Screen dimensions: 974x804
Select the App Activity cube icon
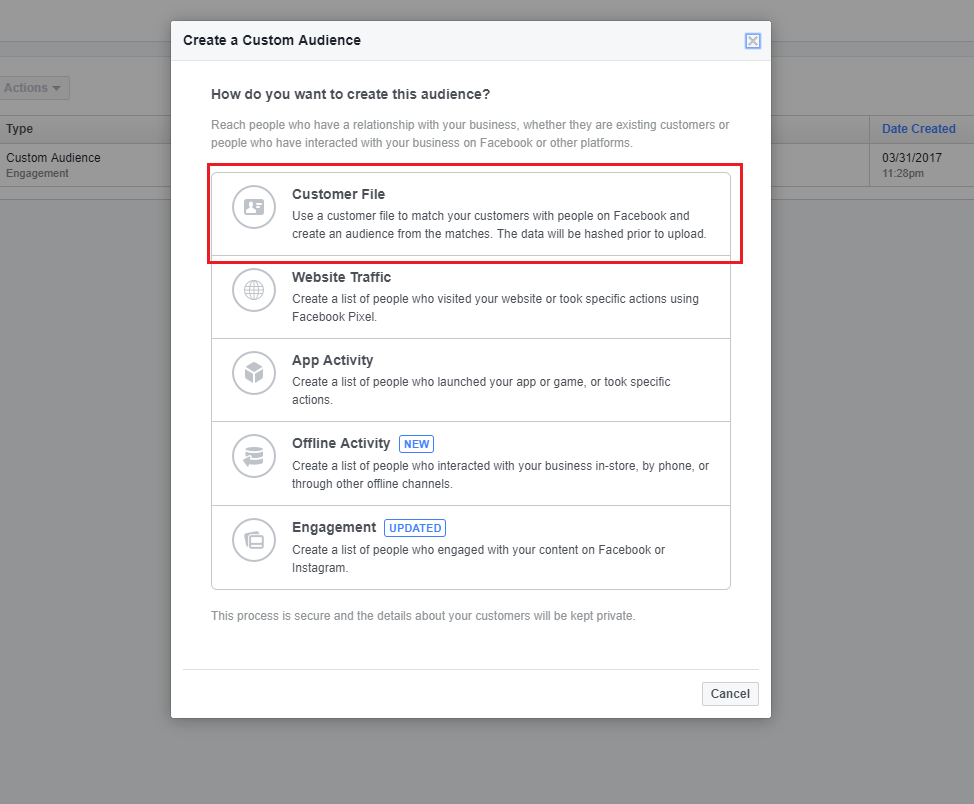point(254,373)
